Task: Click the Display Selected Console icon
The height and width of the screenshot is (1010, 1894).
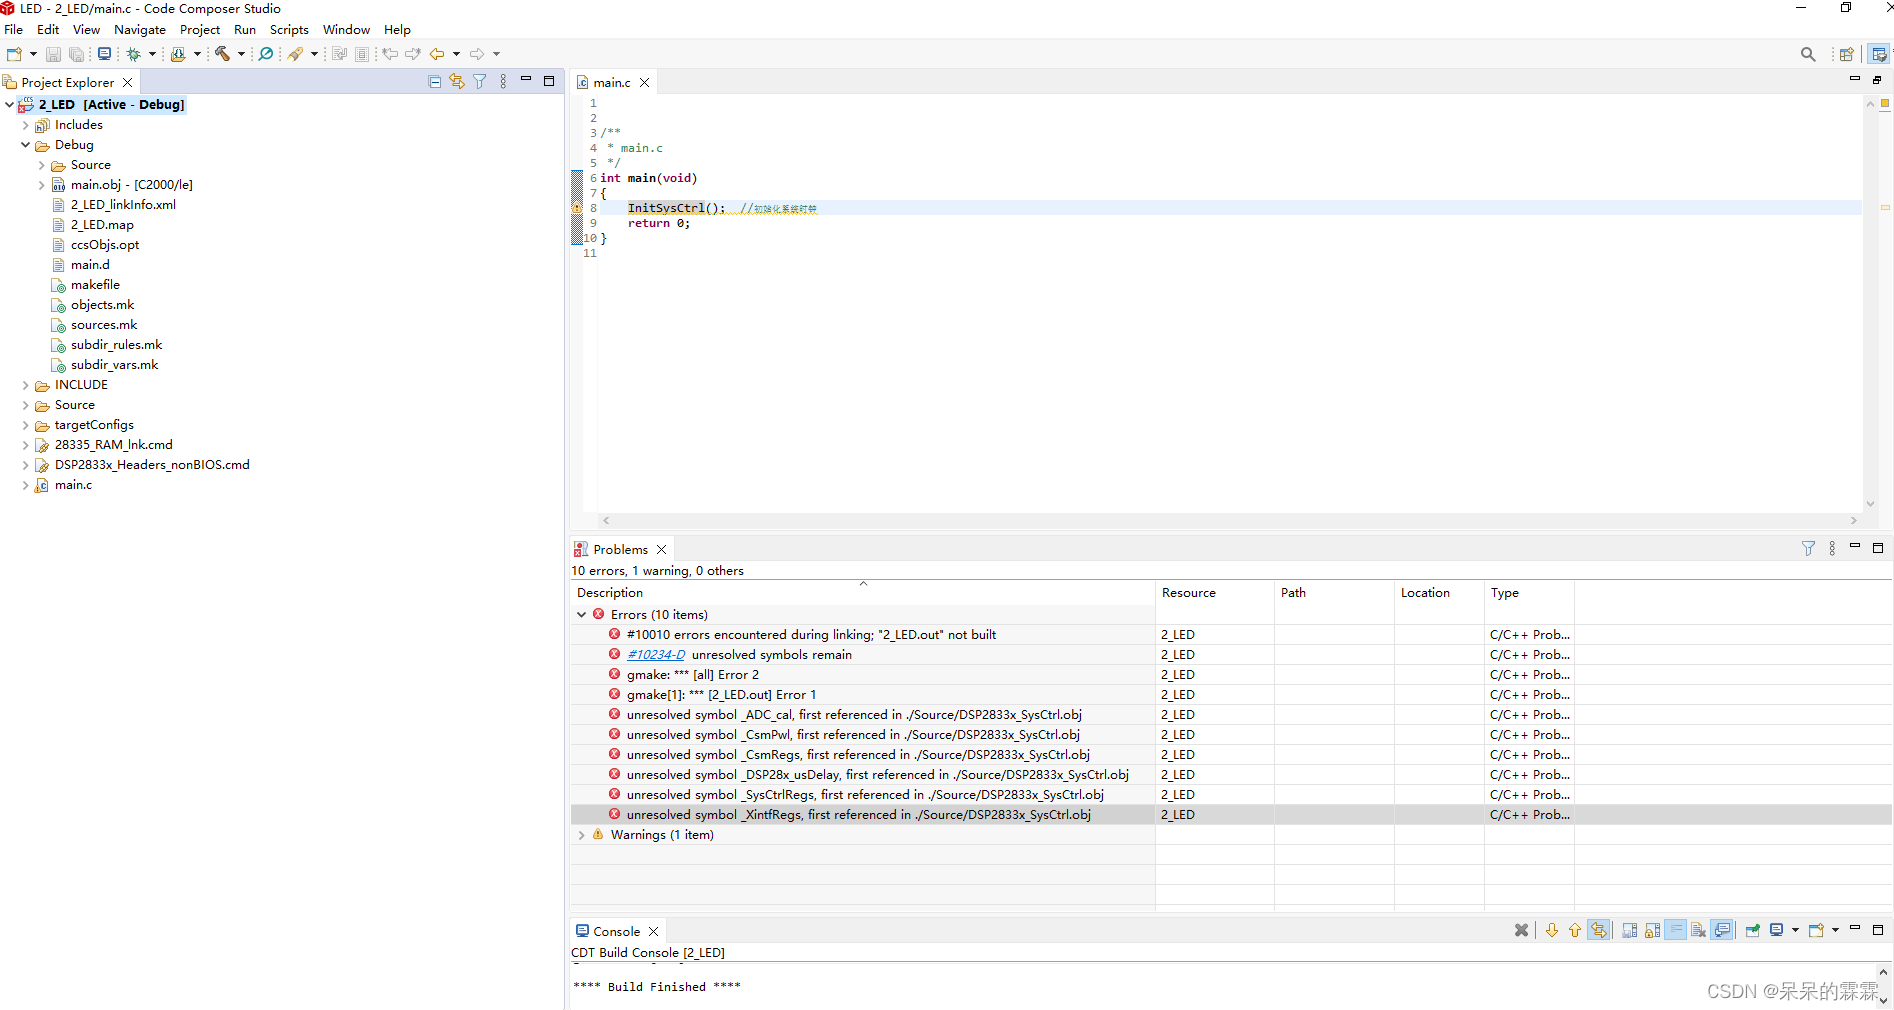Action: pos(1777,931)
